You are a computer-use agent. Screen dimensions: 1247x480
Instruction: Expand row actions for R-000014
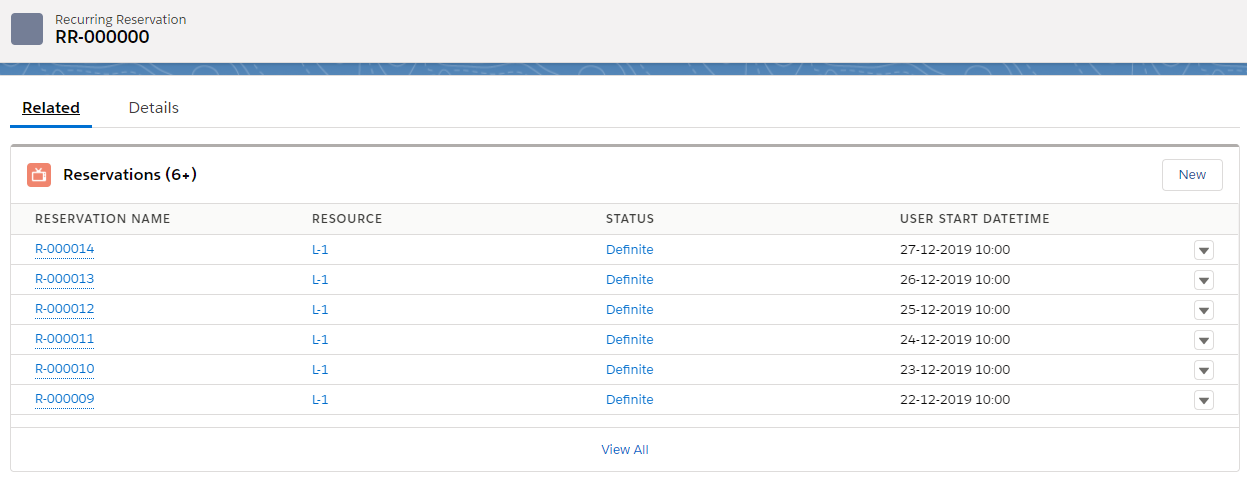(x=1203, y=250)
